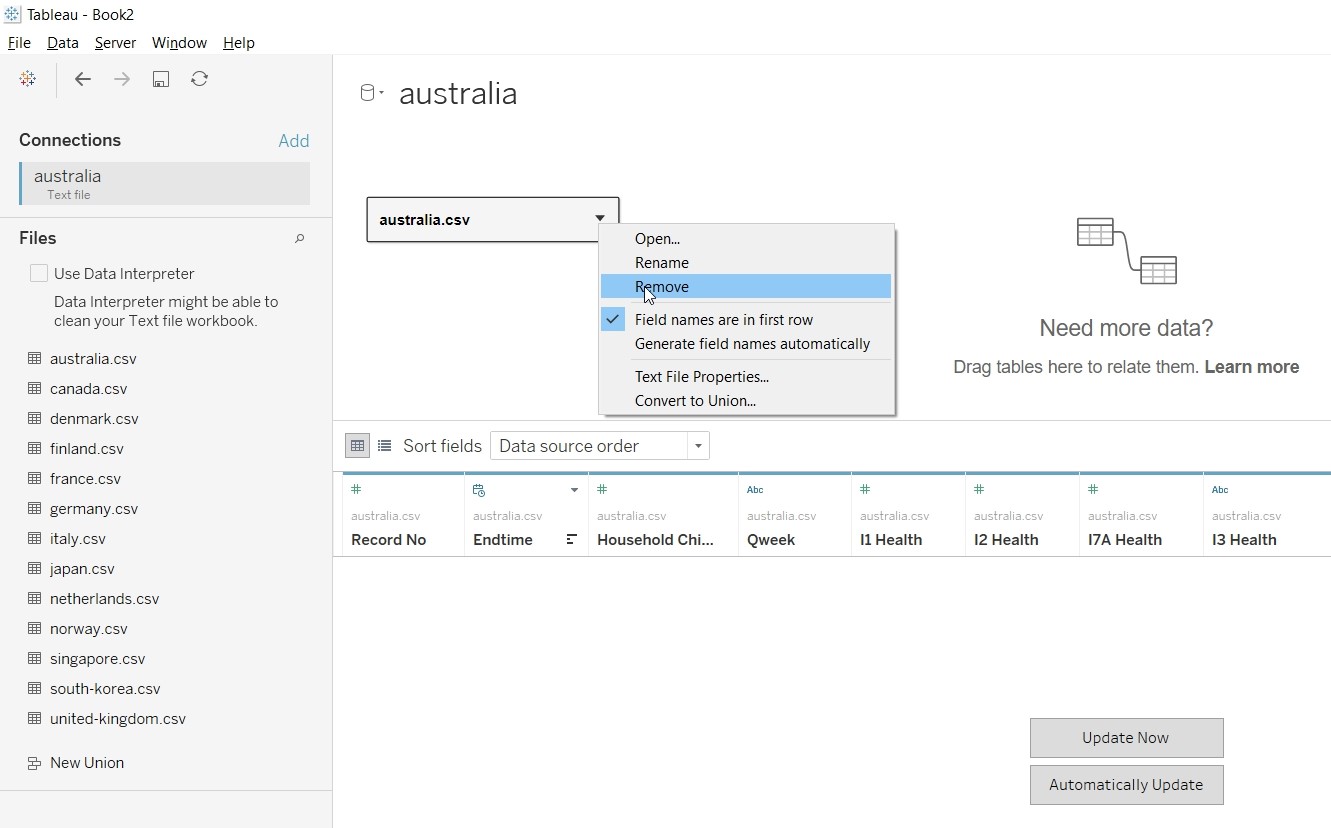Click the Add connection link
The width and height of the screenshot is (1331, 828).
pyautogui.click(x=293, y=141)
